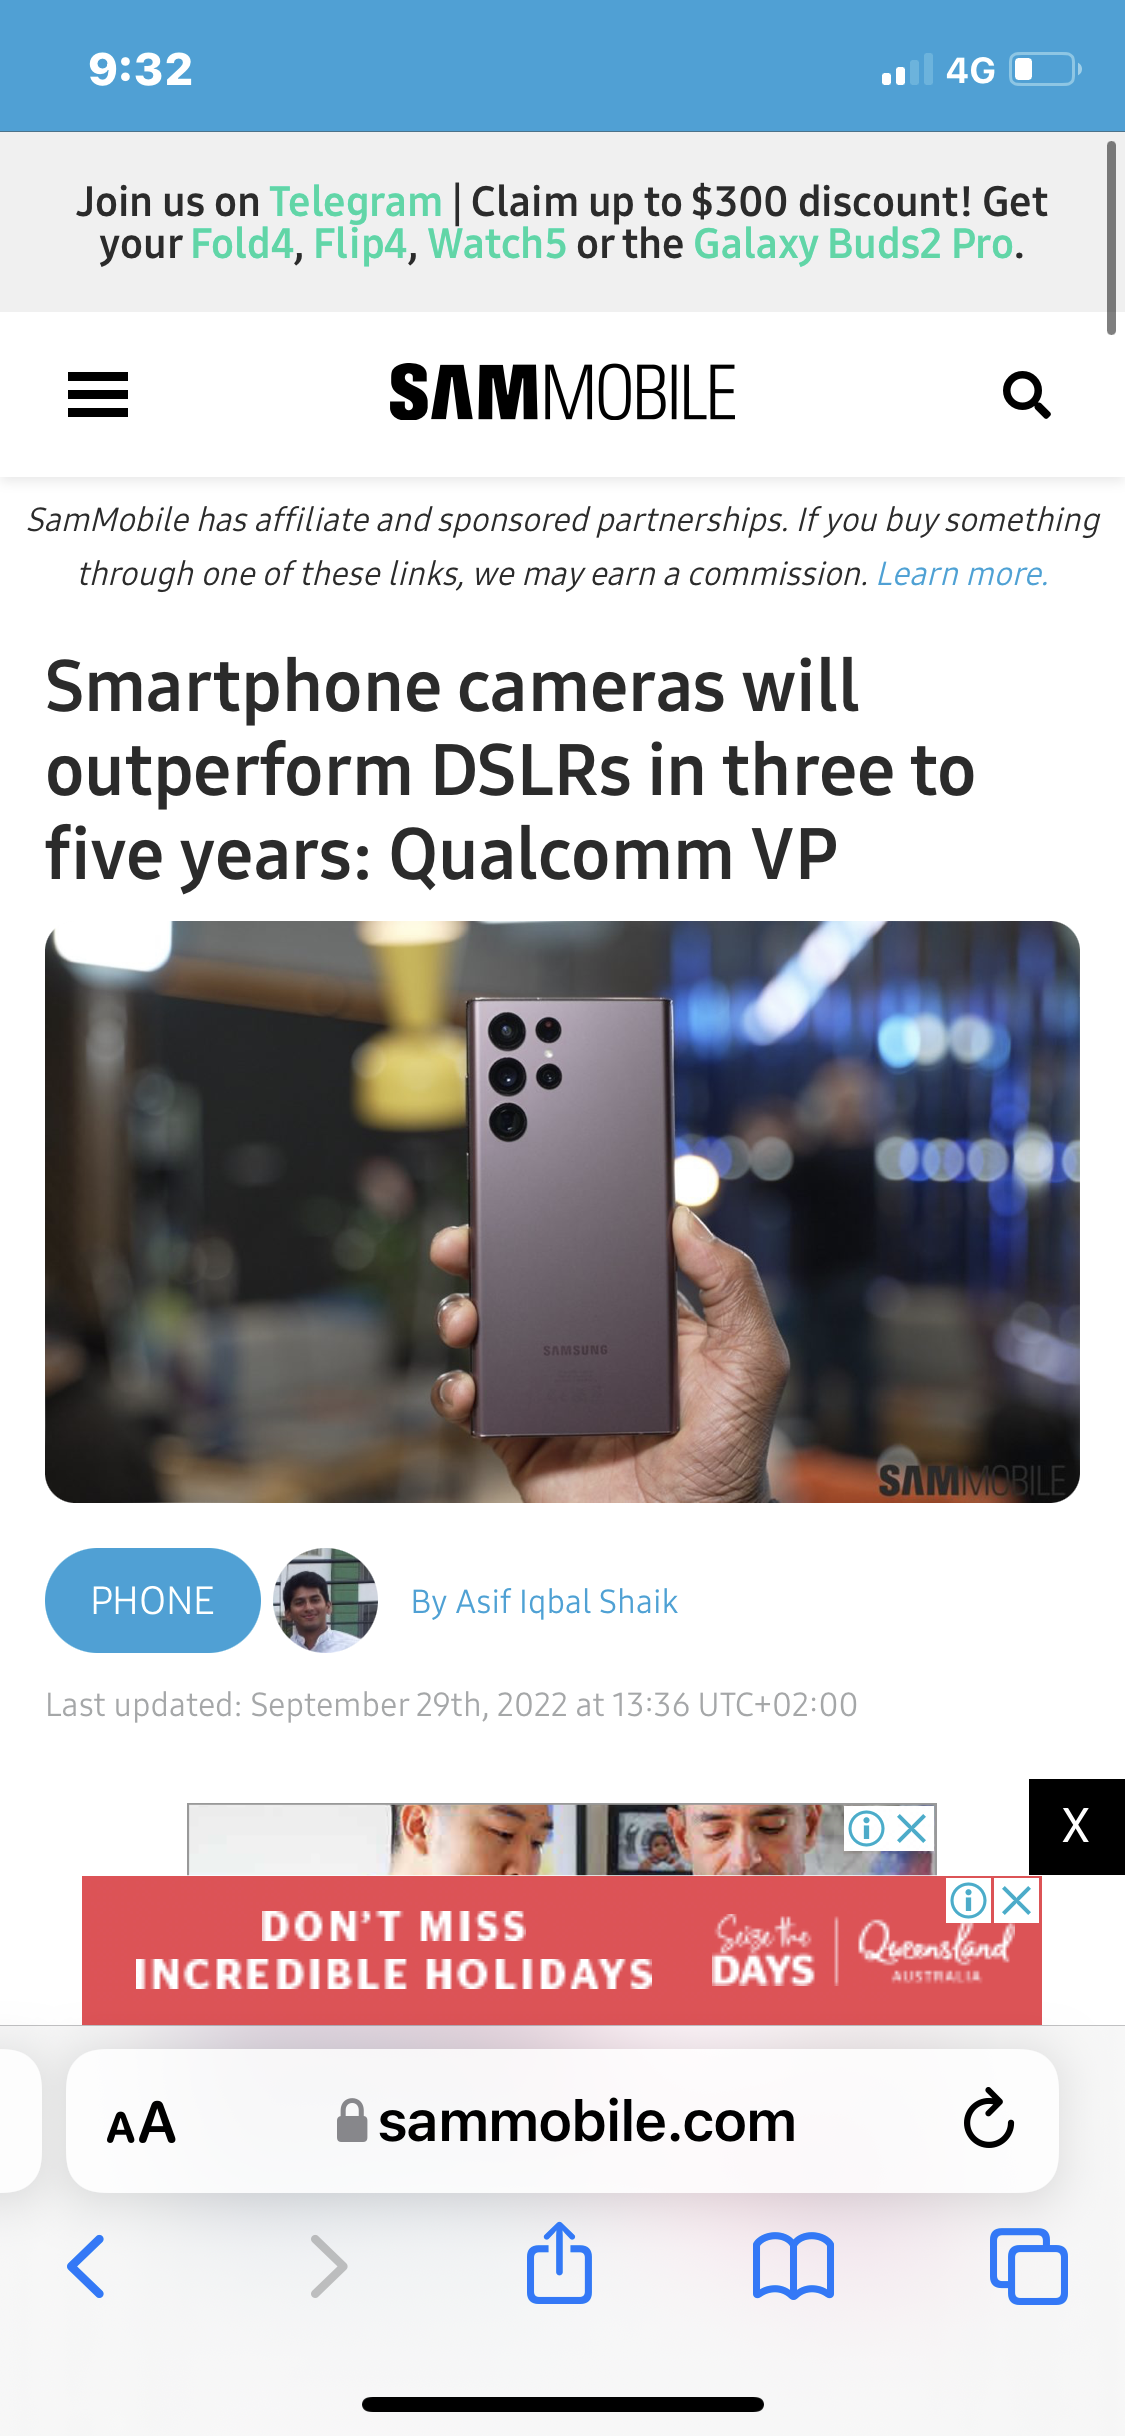The image size is (1125, 2436).
Task: Close the black X ad overlay
Action: click(1076, 1826)
